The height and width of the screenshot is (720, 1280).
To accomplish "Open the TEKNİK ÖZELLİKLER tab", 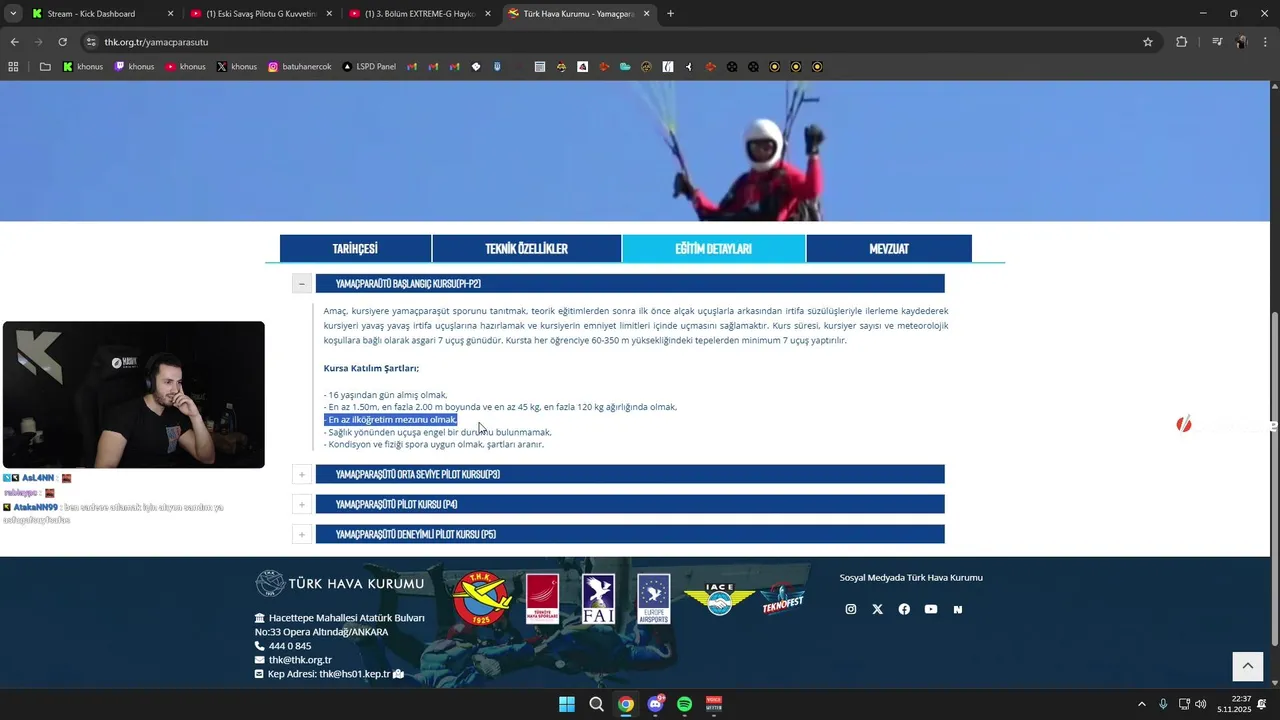I will click(526, 248).
